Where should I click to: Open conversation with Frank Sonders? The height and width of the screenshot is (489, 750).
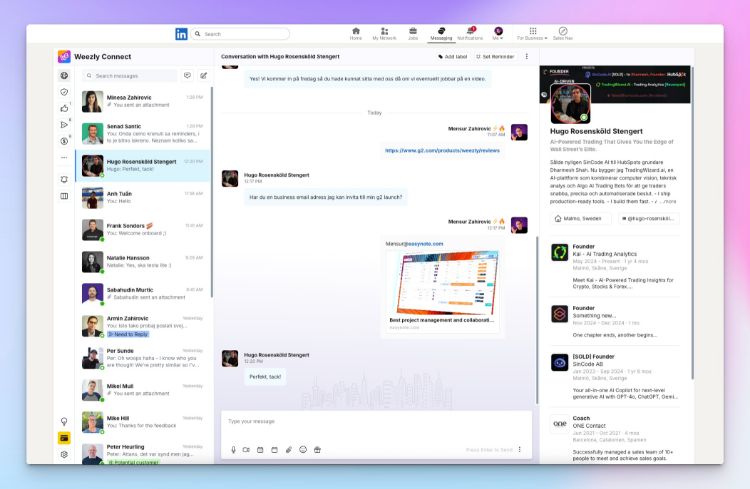click(143, 230)
